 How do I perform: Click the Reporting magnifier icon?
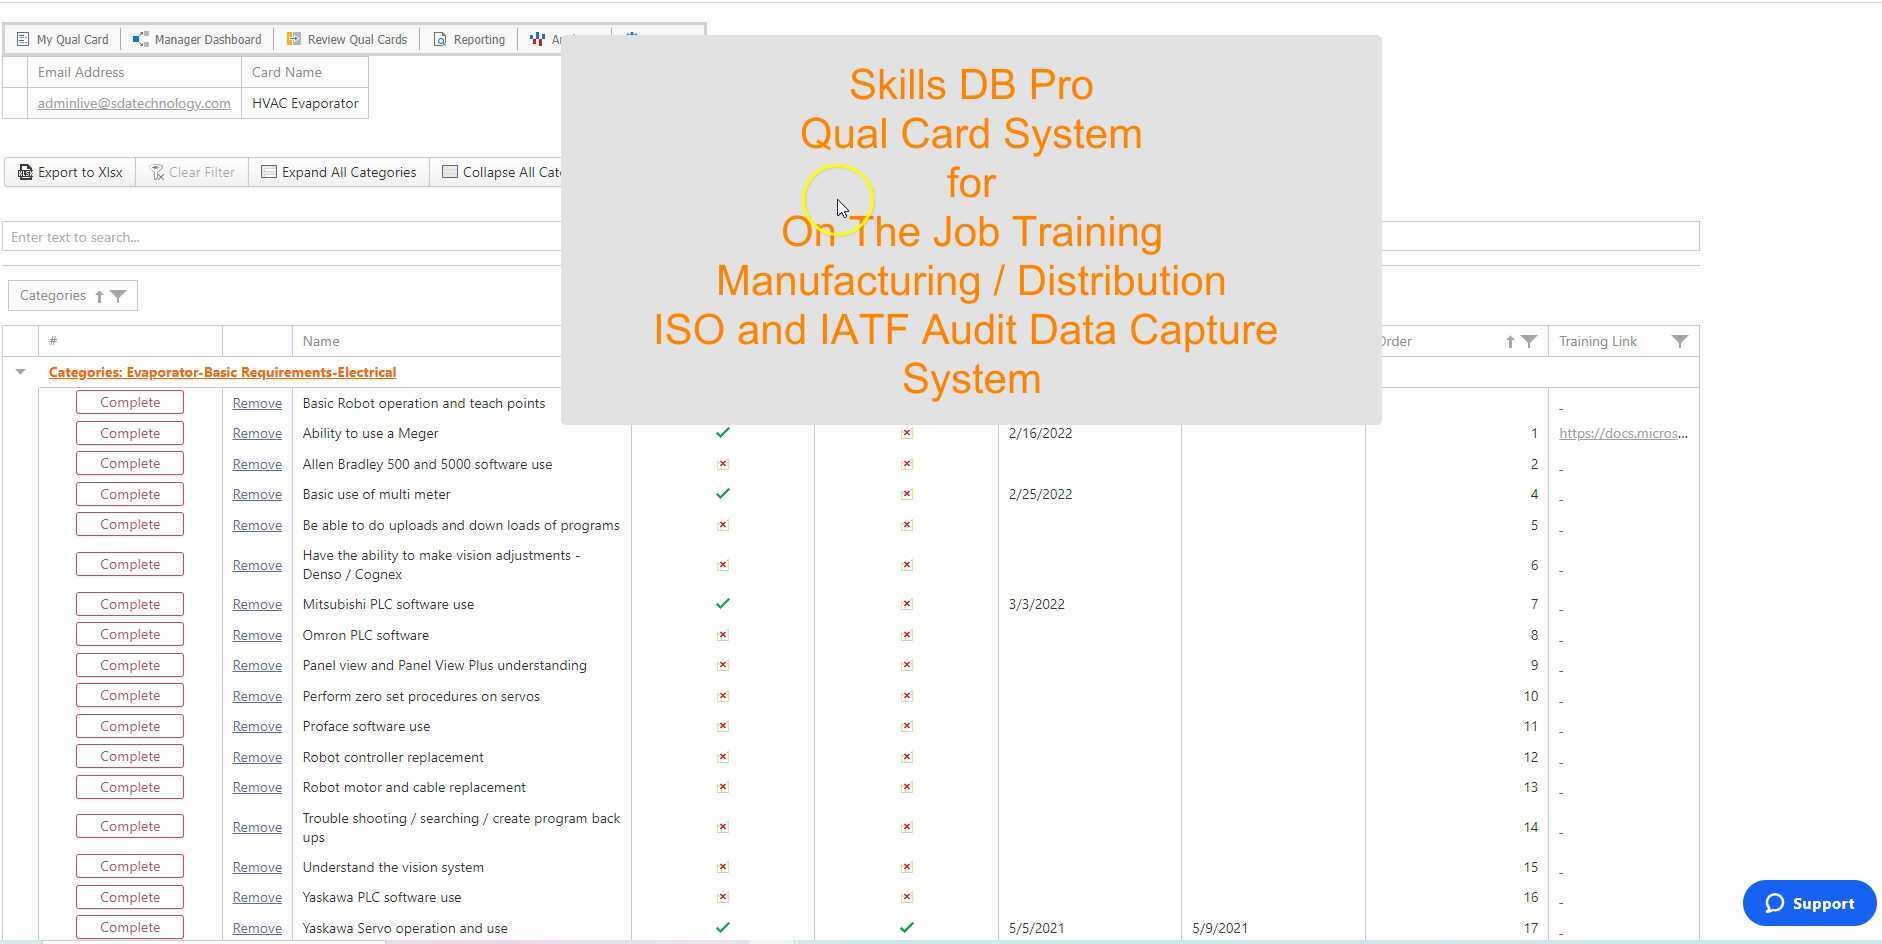pos(439,38)
